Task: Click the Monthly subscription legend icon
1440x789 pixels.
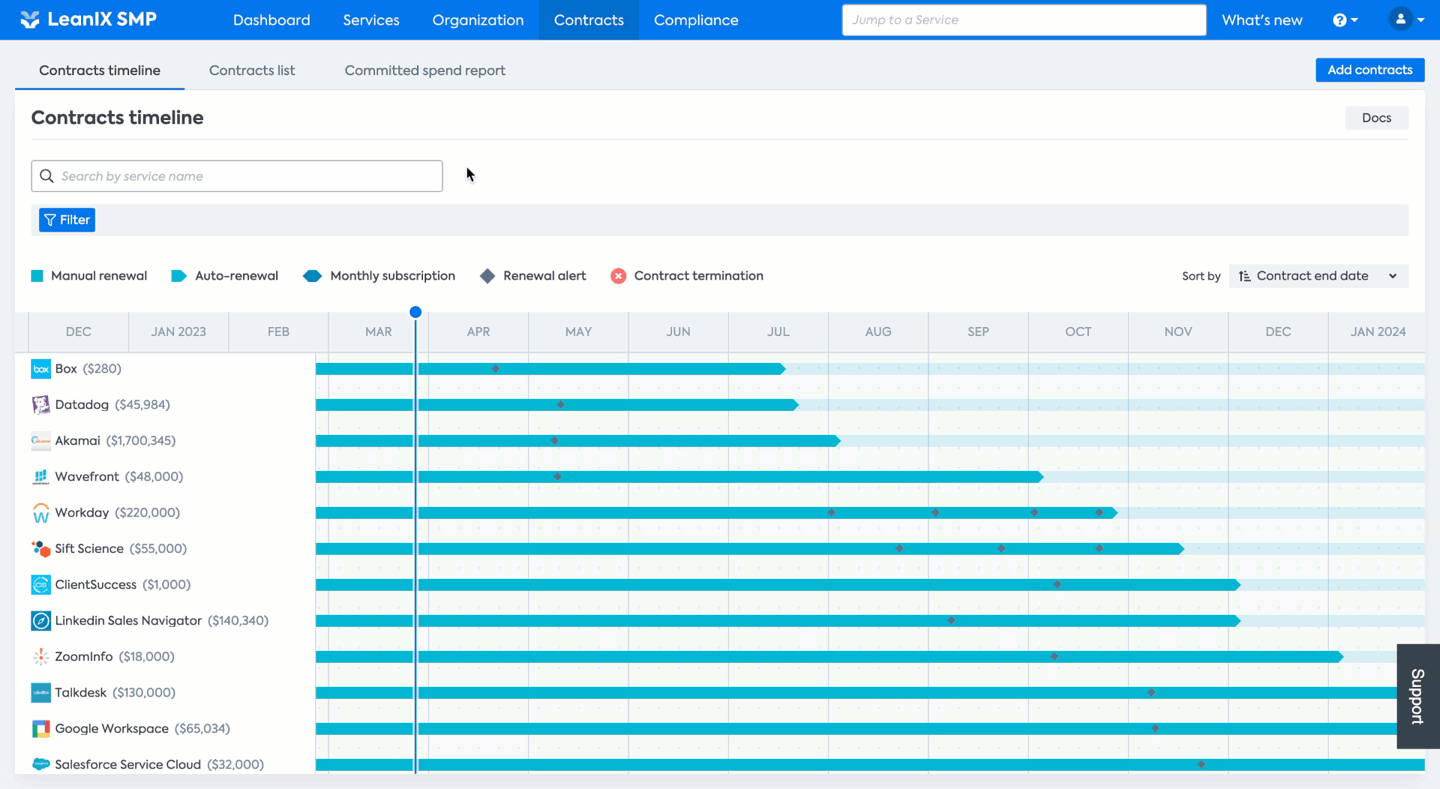Action: pos(312,276)
